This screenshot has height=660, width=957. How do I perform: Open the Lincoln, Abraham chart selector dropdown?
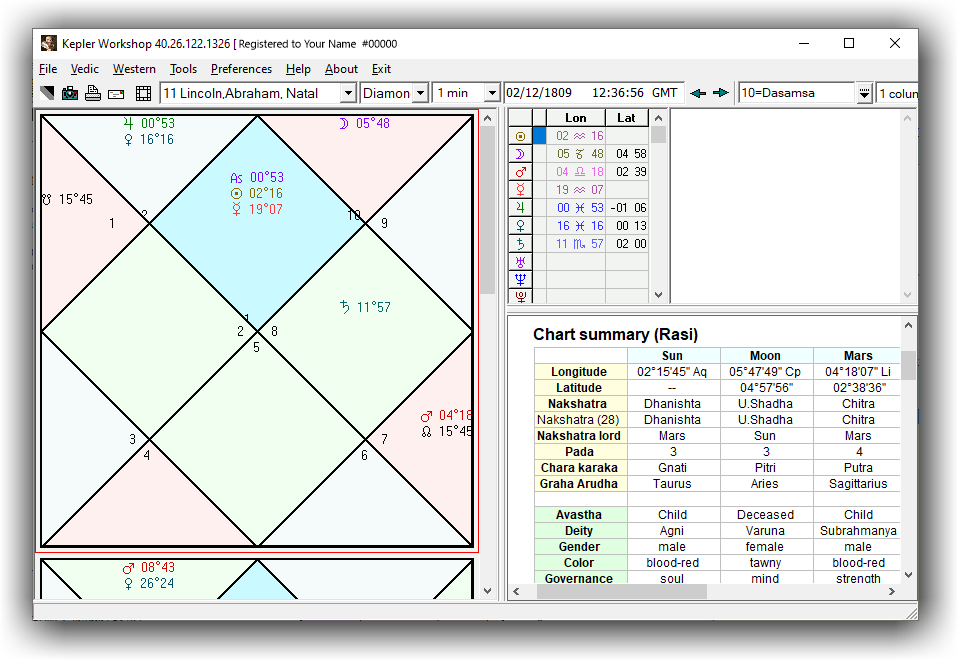click(348, 93)
